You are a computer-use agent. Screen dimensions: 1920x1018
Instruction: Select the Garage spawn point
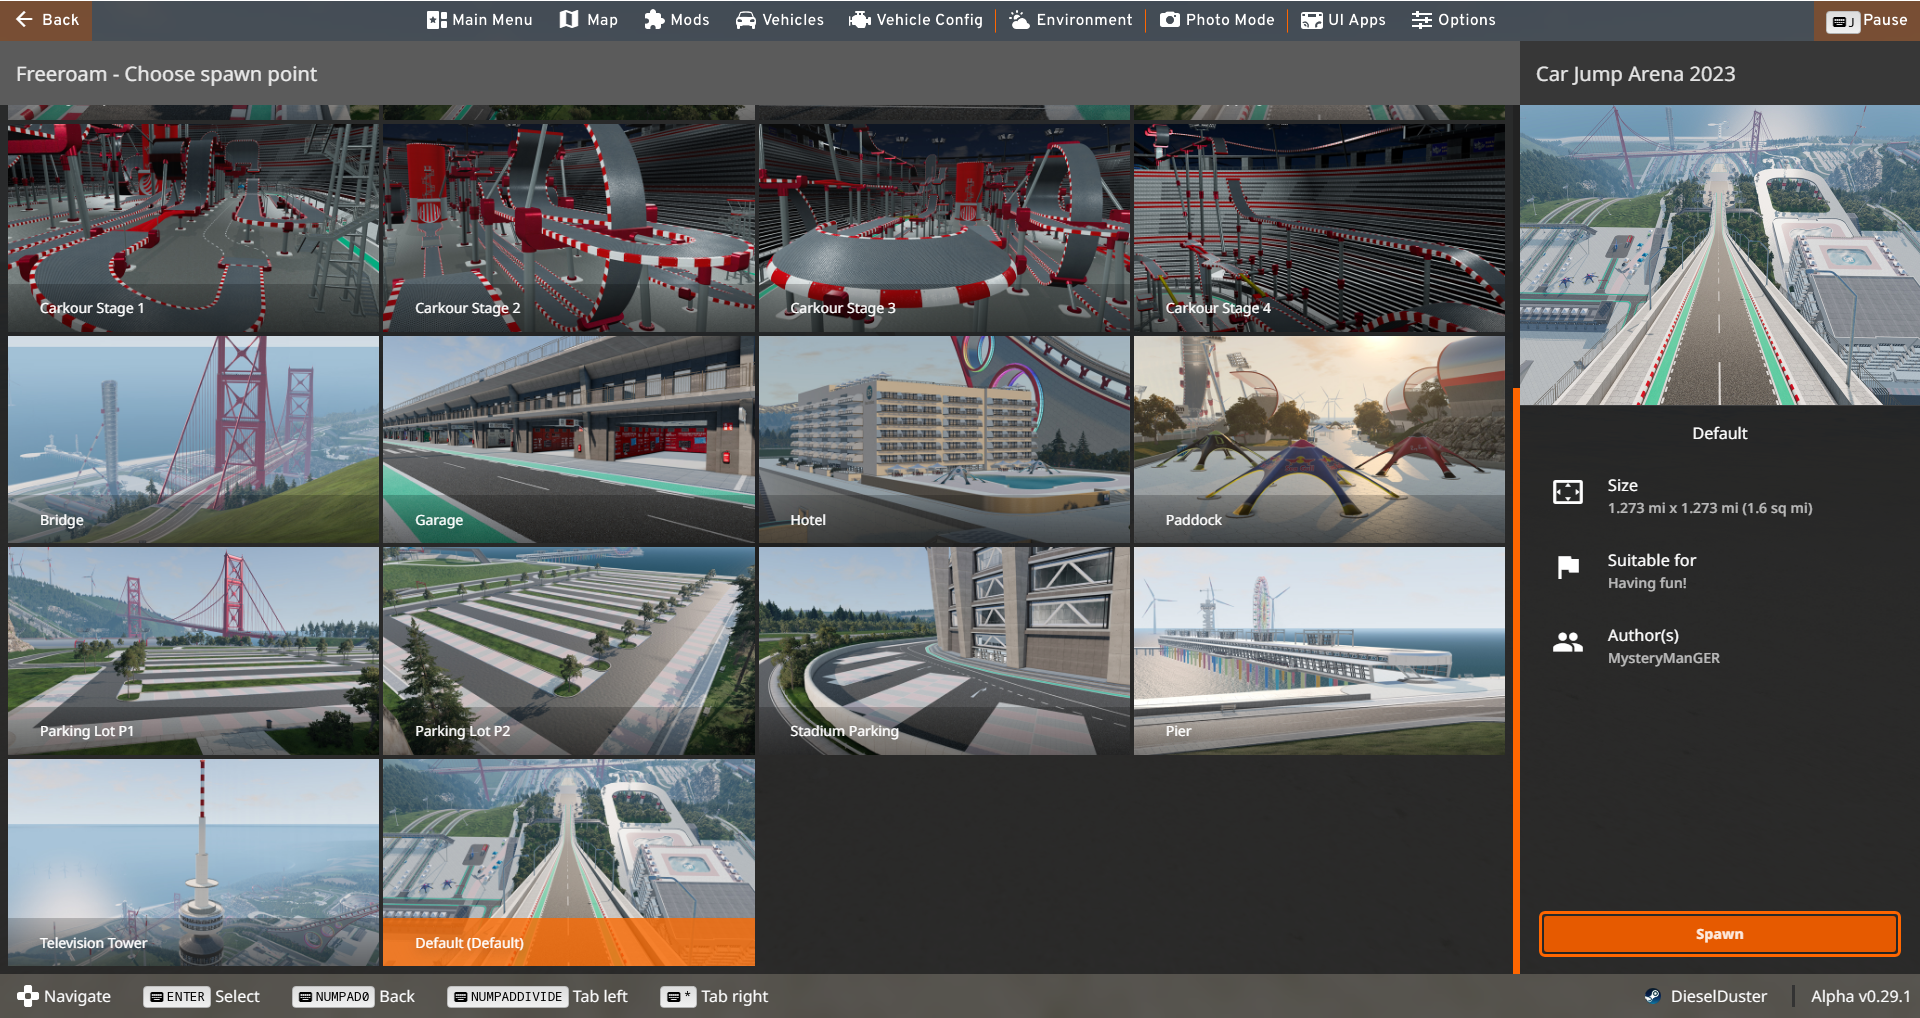pyautogui.click(x=568, y=439)
